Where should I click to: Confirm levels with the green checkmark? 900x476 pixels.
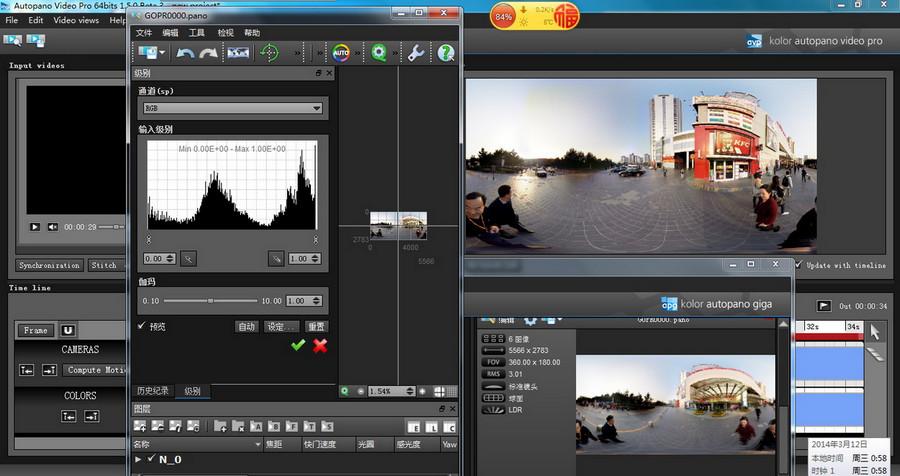[x=298, y=345]
